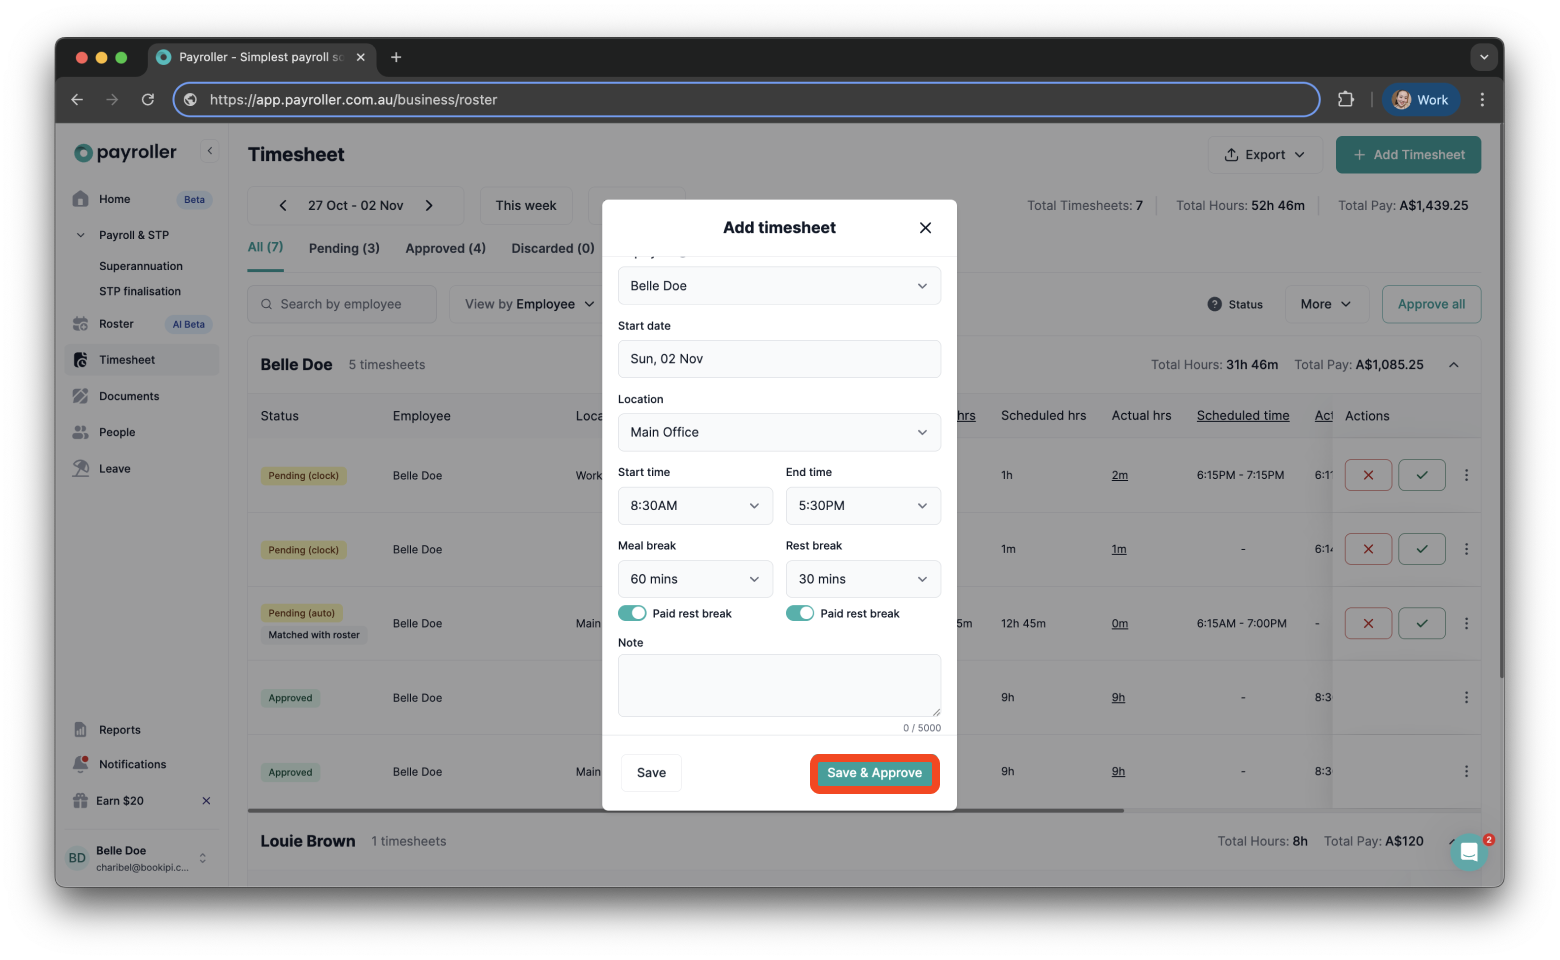Select the Approved (4) tab
Image resolution: width=1560 pixels, height=960 pixels.
coord(445,248)
